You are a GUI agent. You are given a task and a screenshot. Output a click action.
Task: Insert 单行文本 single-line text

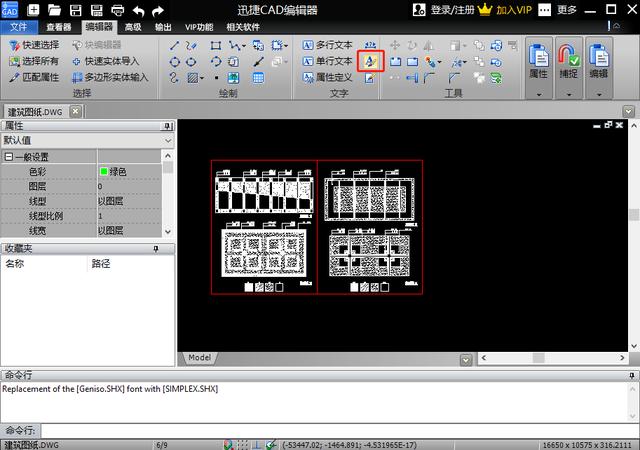(x=328, y=61)
